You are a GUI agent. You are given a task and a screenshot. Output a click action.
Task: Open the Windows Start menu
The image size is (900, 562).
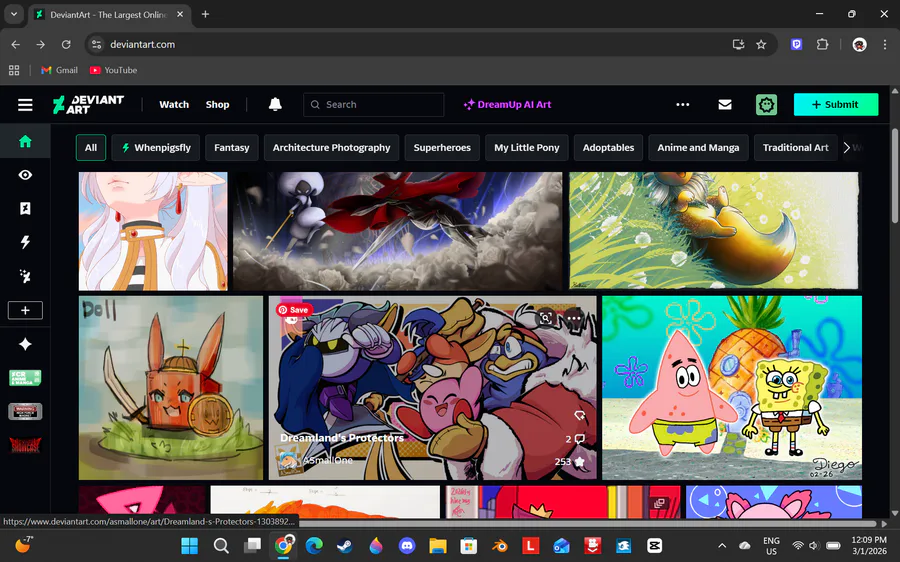point(189,545)
